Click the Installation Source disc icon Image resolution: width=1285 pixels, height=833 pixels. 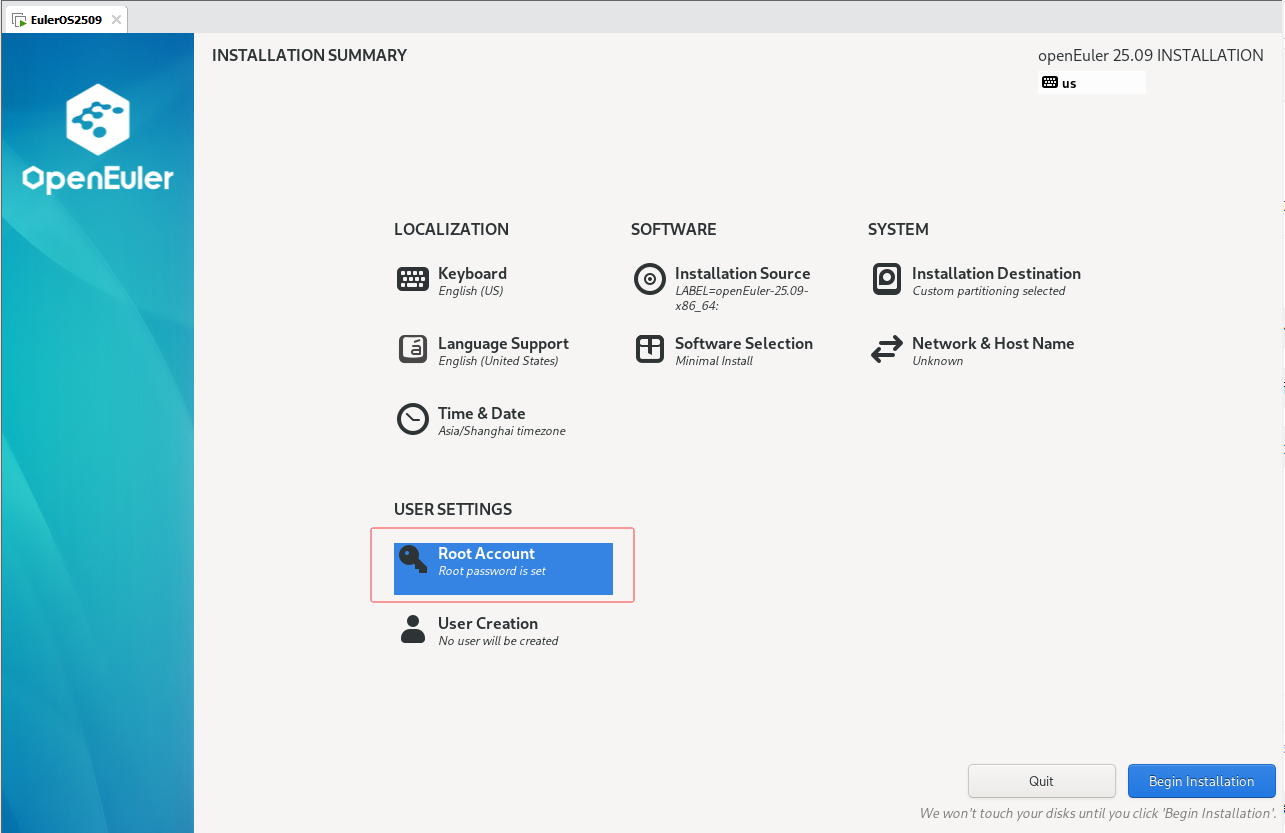point(650,279)
